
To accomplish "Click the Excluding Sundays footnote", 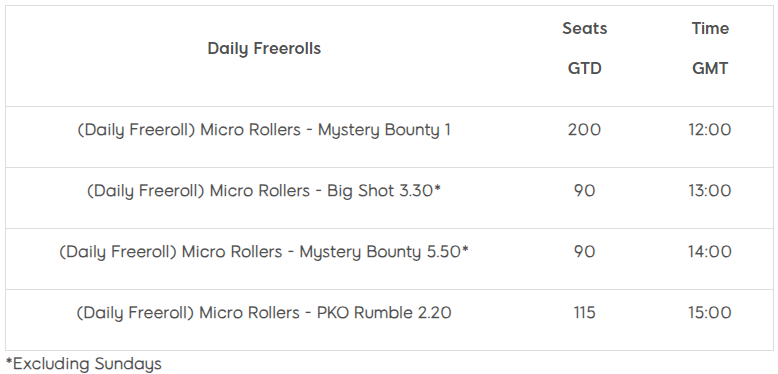I will coord(84,364).
